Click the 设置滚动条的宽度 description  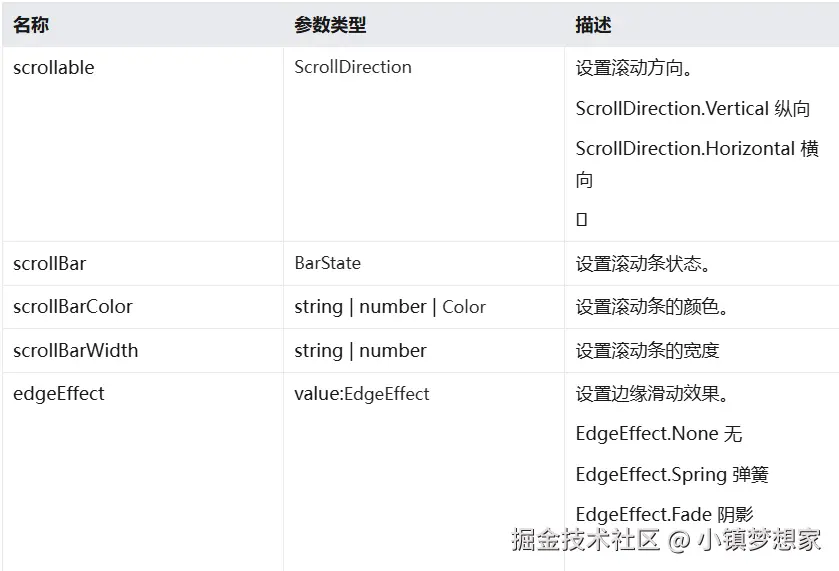coord(647,351)
